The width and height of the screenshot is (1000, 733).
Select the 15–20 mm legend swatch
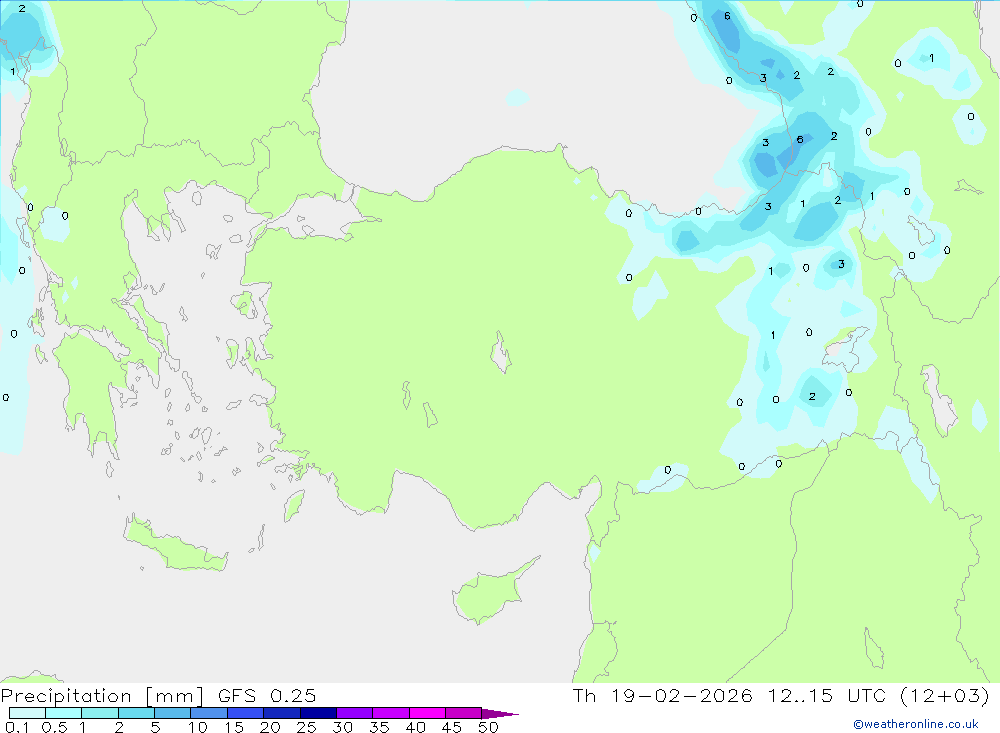coord(246,713)
